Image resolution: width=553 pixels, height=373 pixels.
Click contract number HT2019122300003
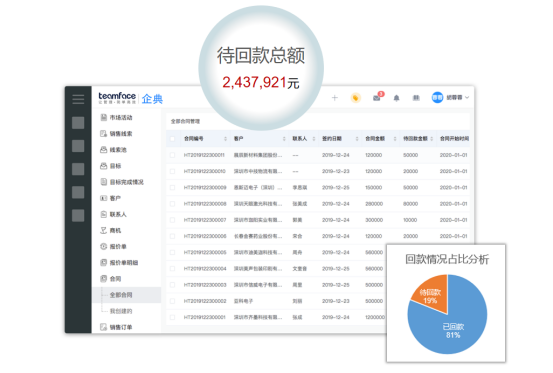(x=205, y=285)
